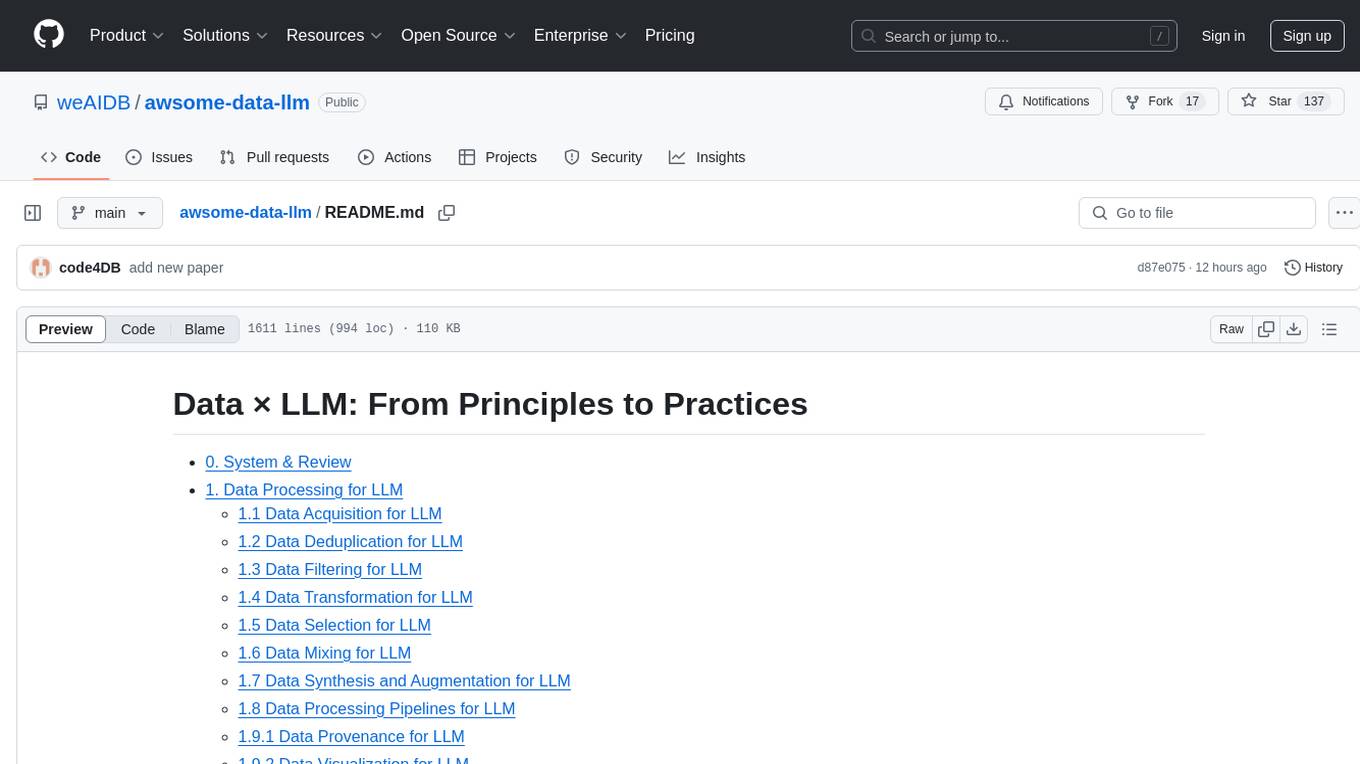This screenshot has height=764, width=1360.
Task: Open the 'add new paper' commit
Action: point(176,268)
